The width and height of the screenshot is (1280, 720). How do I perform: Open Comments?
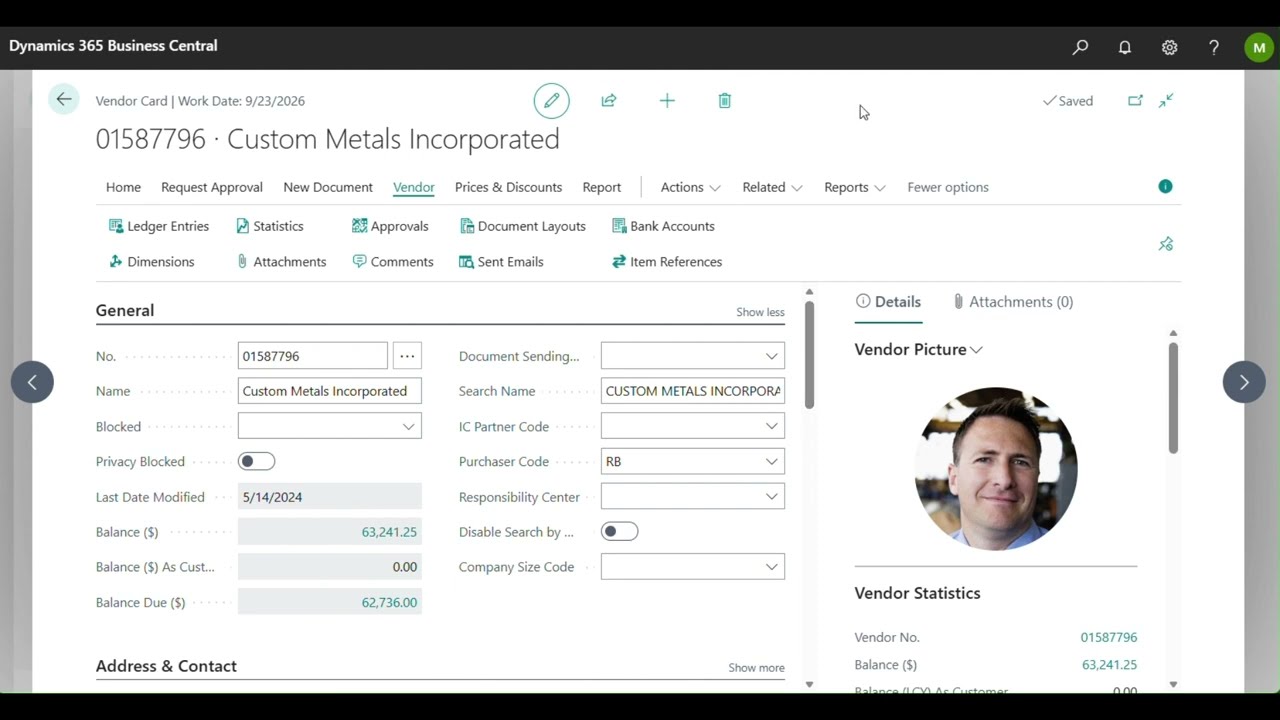(x=393, y=262)
